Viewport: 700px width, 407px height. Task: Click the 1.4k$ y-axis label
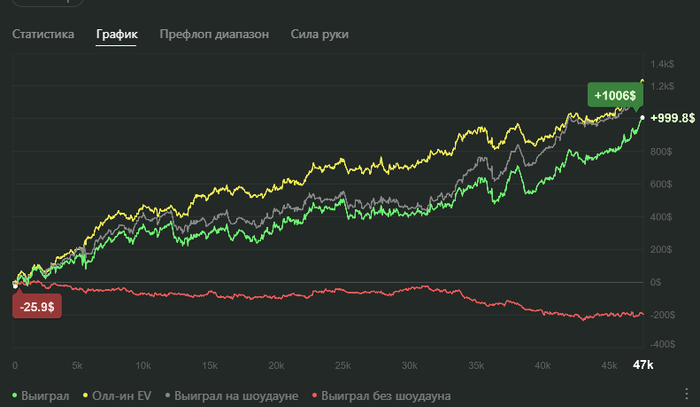coord(663,65)
